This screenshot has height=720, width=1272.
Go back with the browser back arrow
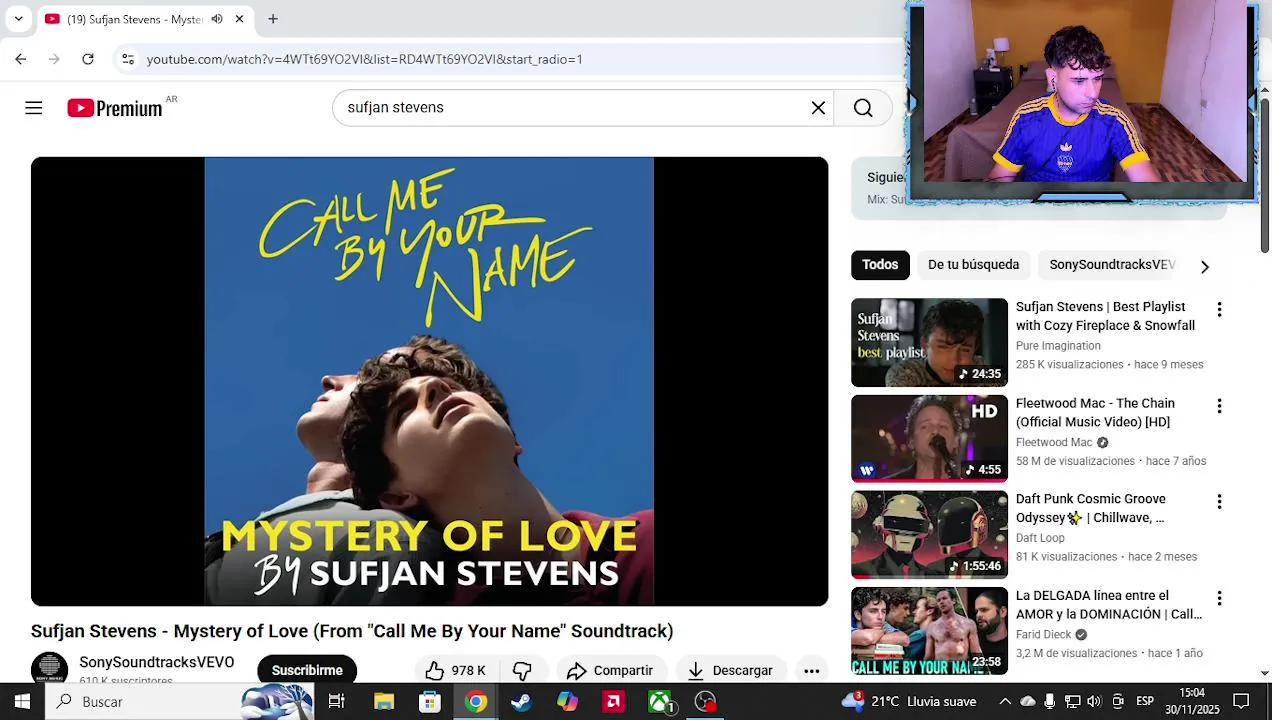(20, 59)
